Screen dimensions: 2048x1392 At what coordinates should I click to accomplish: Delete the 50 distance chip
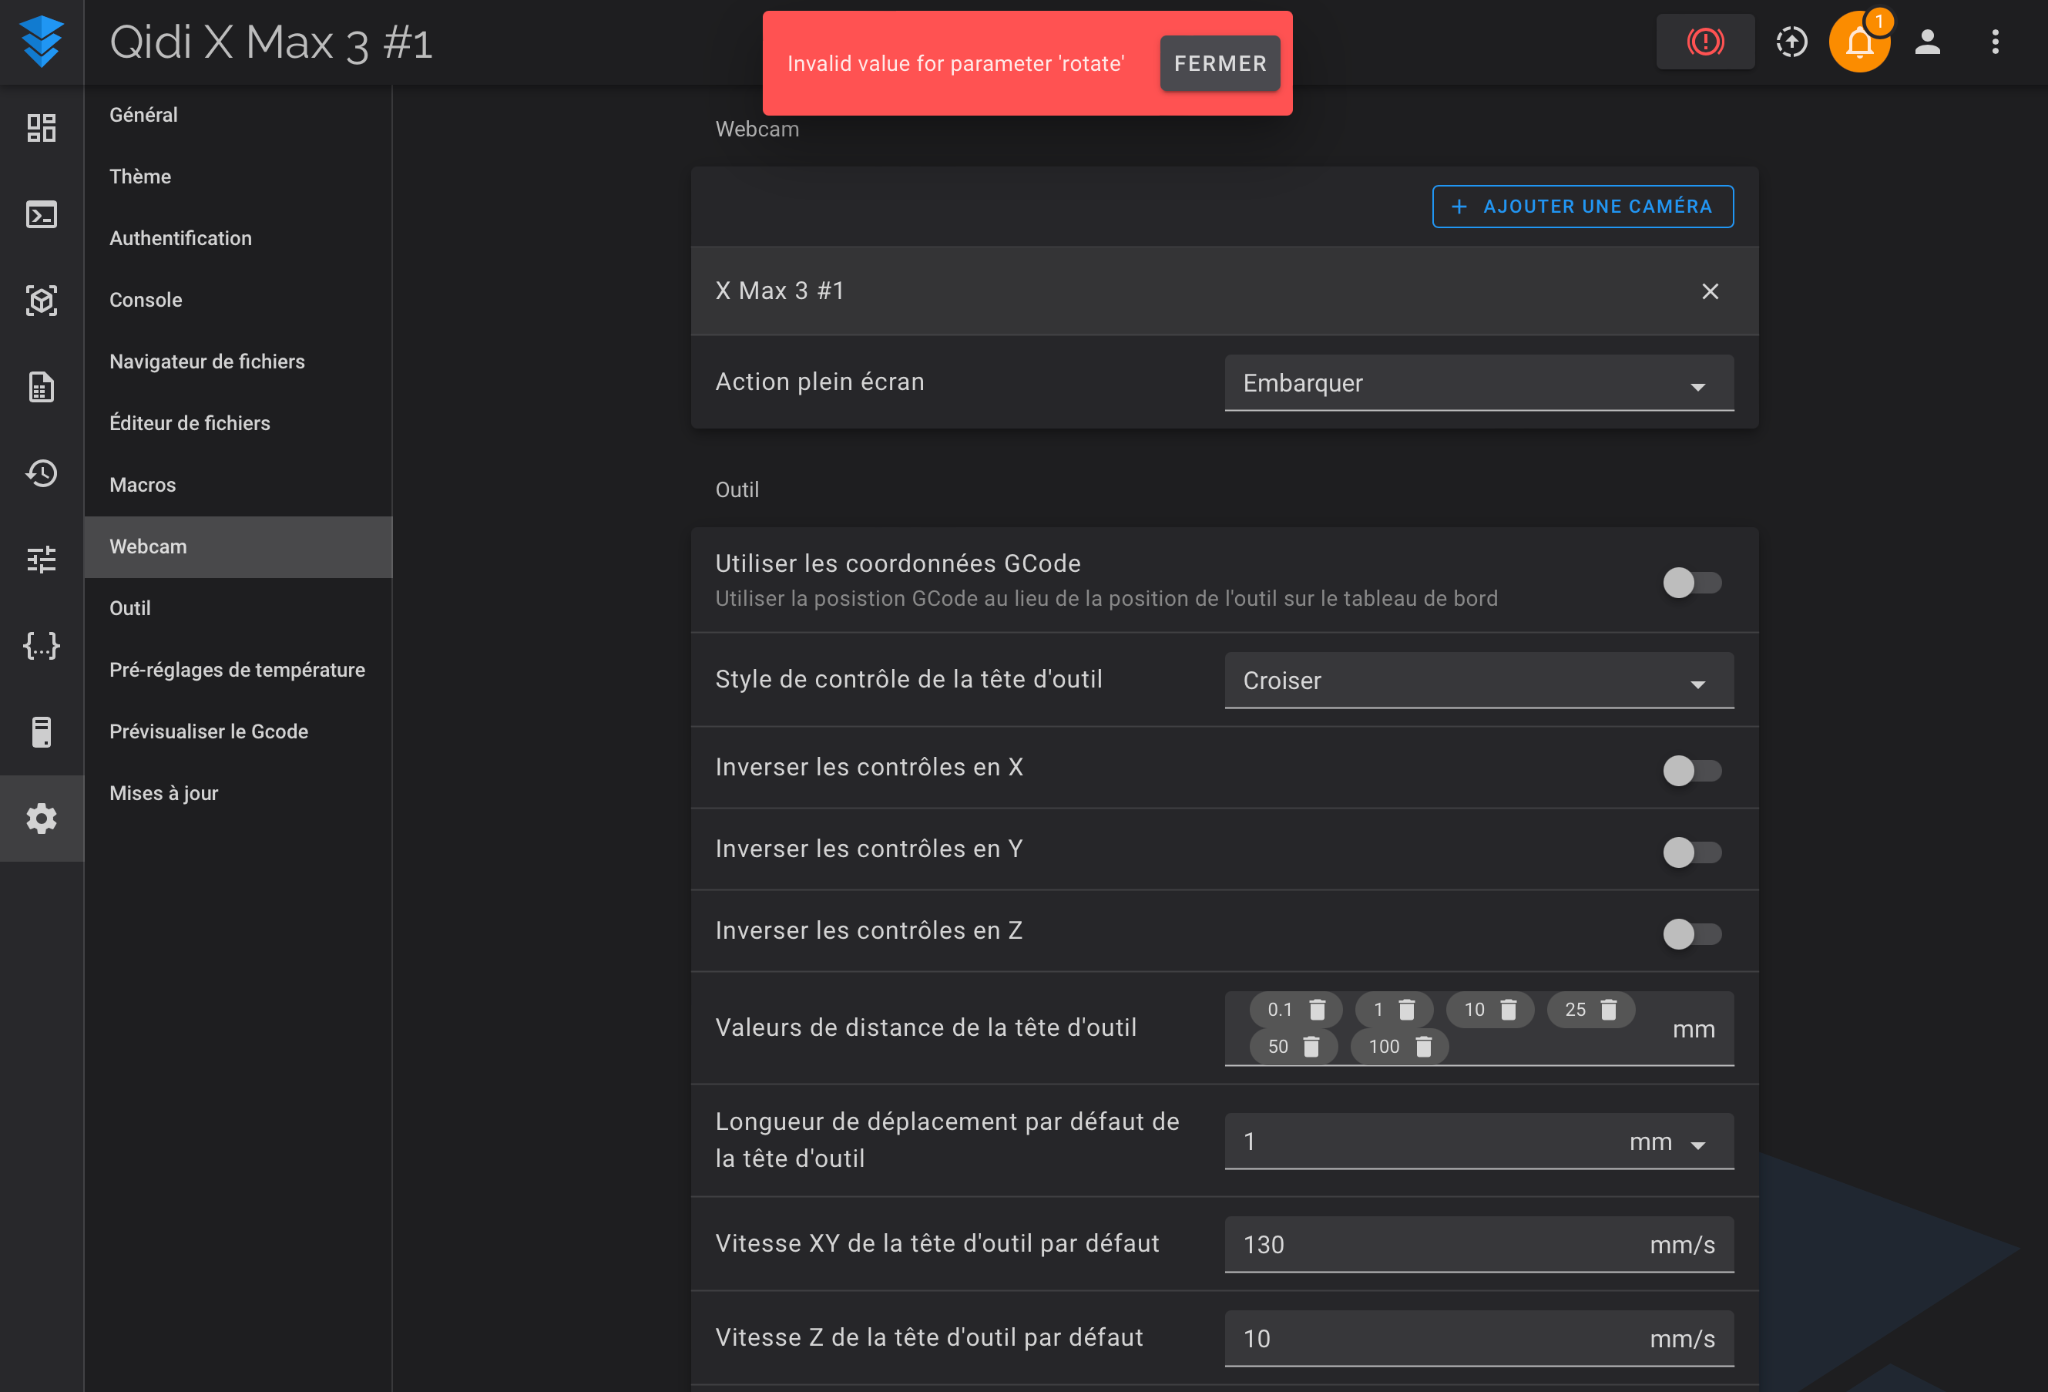tap(1312, 1047)
